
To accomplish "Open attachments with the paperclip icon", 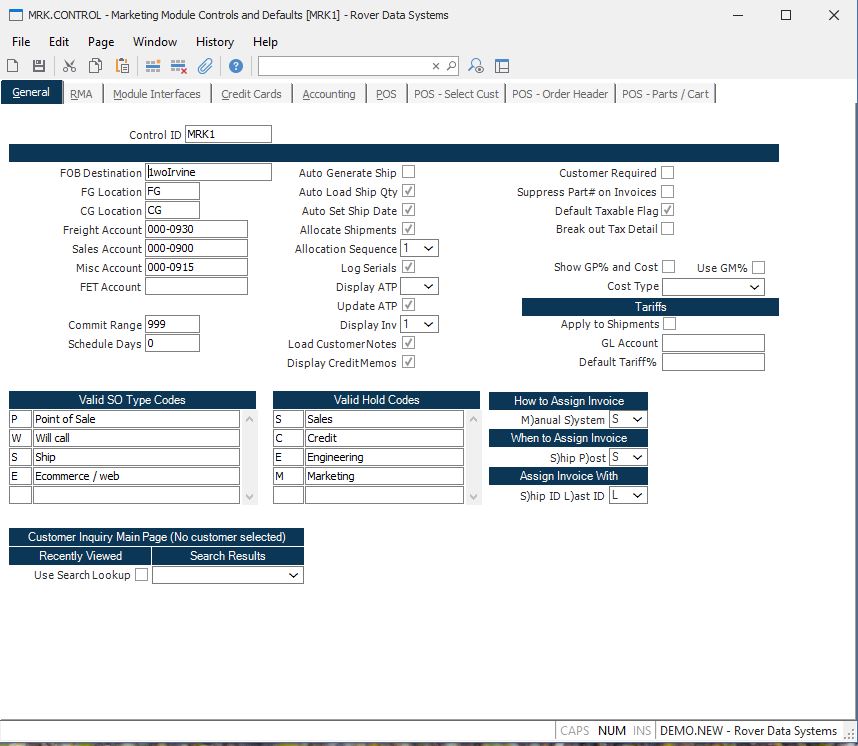I will (x=205, y=66).
